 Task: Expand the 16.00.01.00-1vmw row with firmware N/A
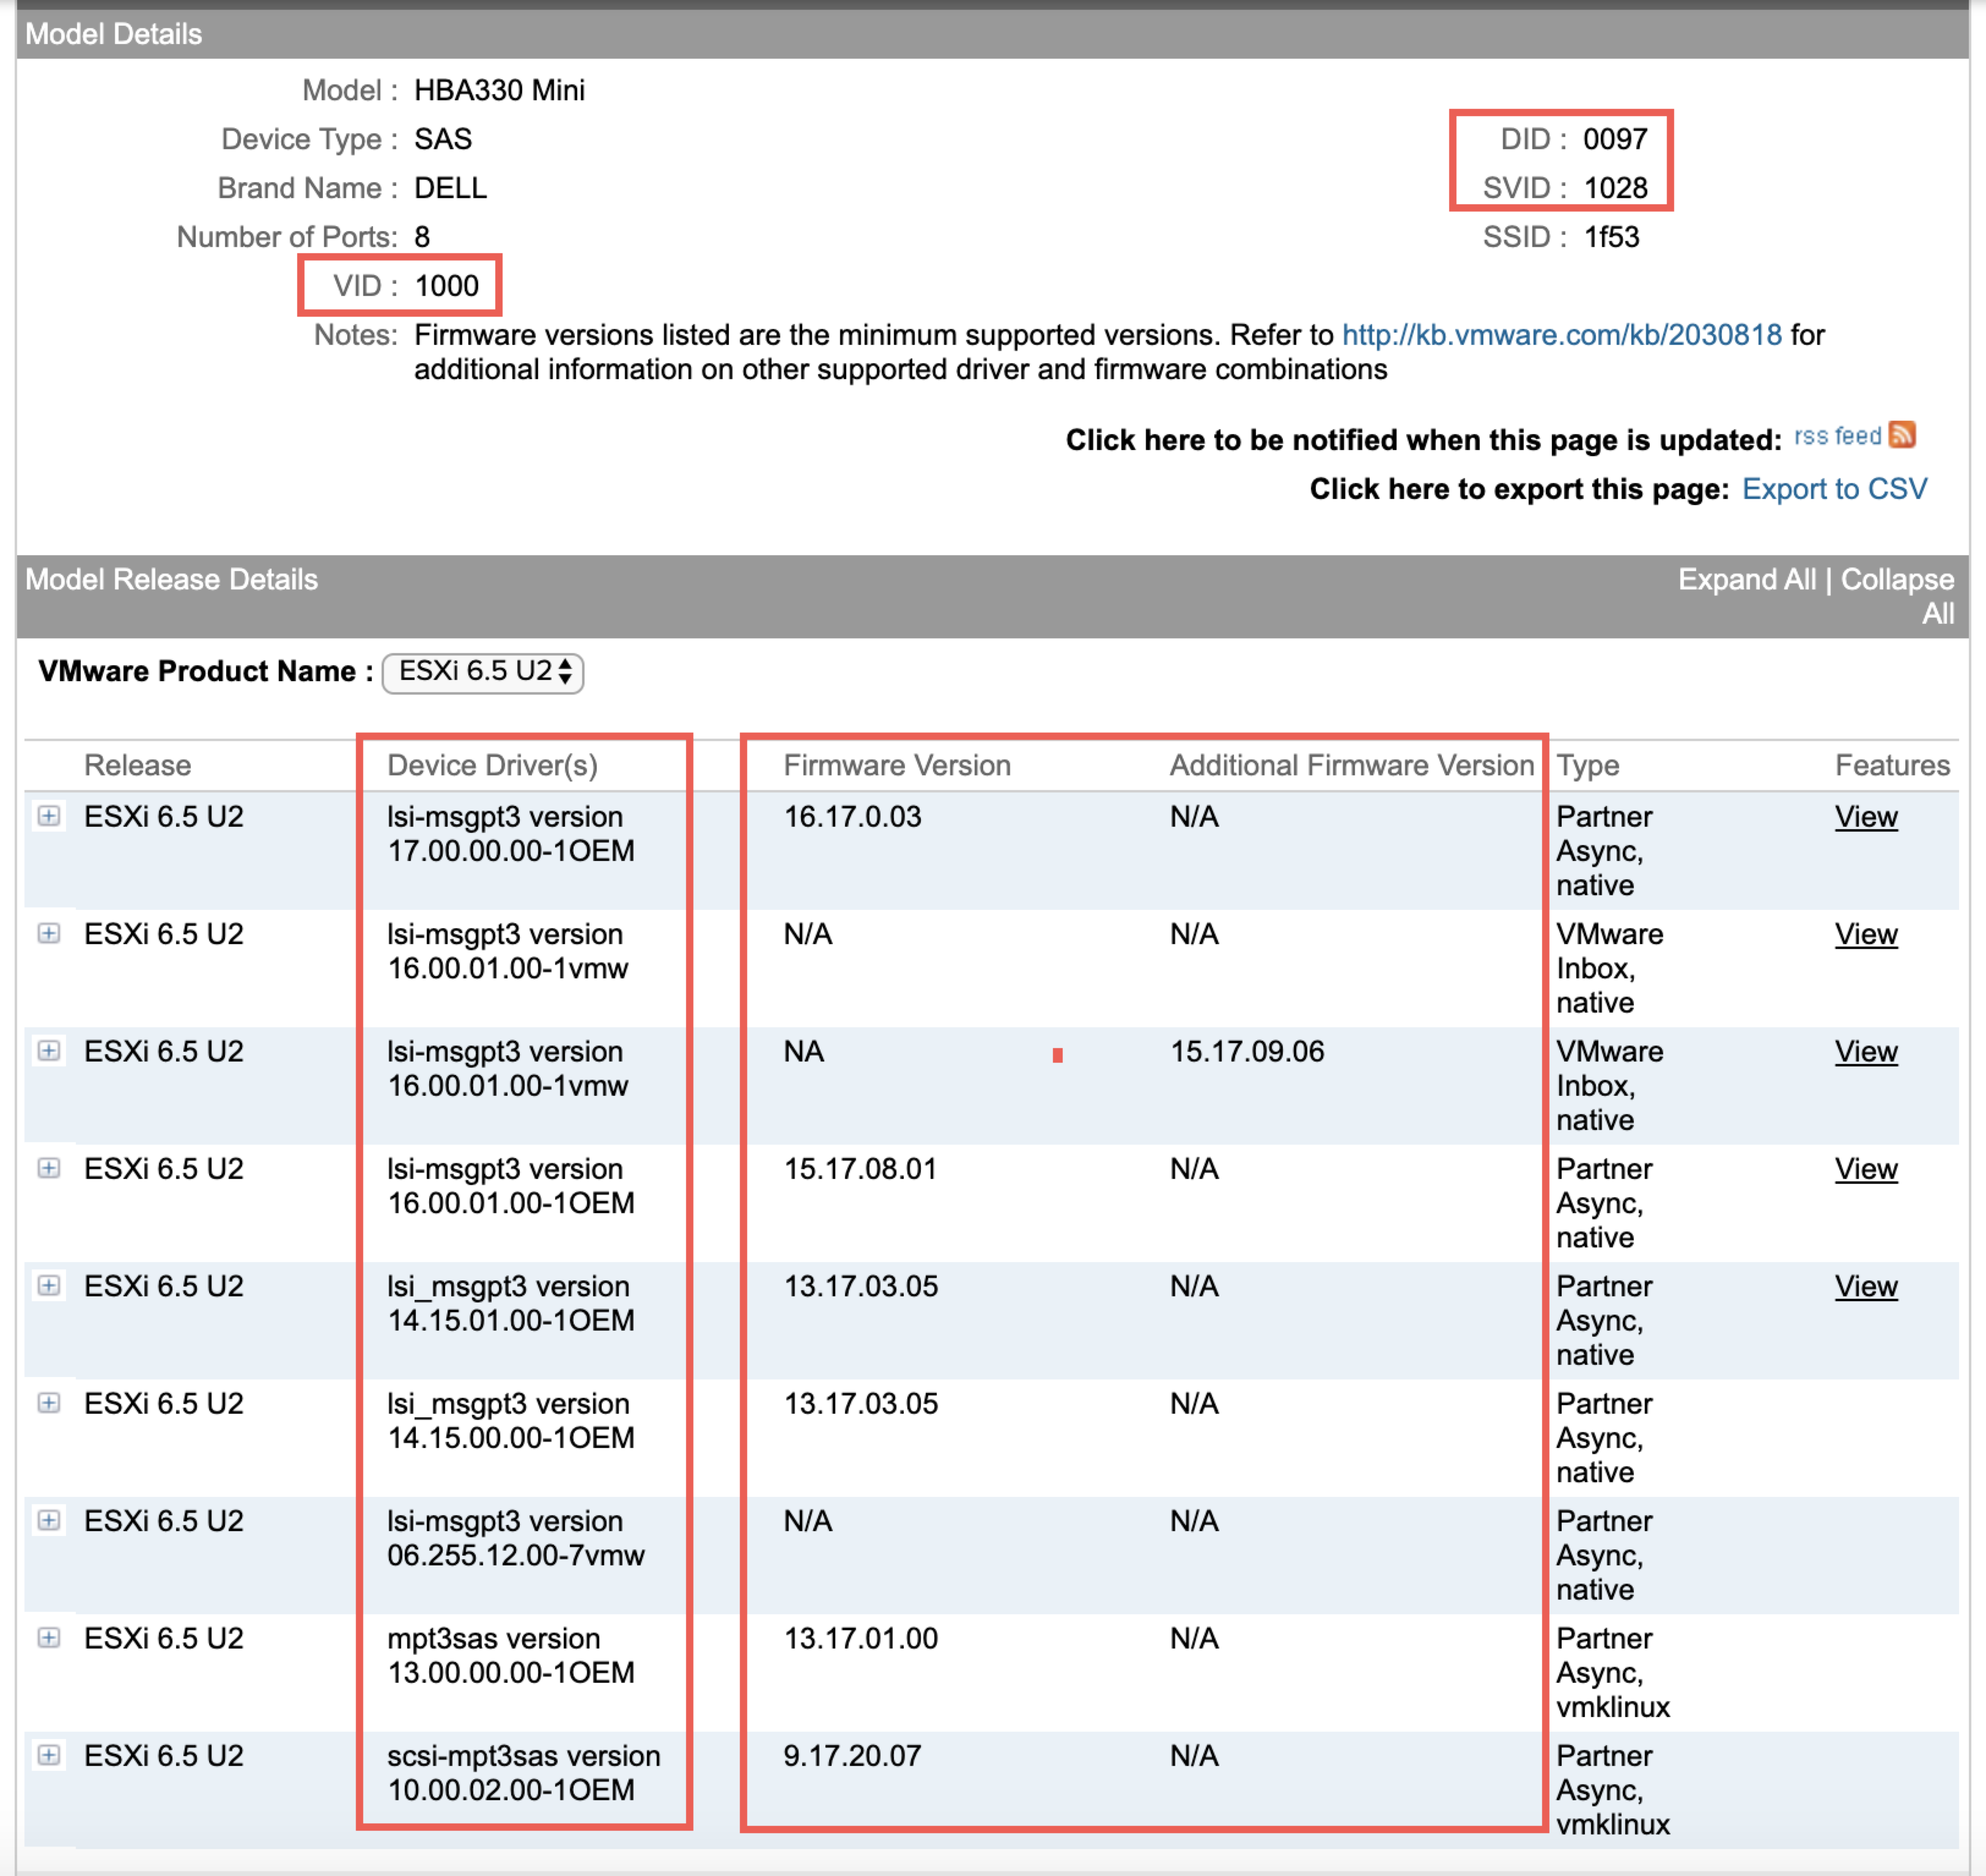coord(48,933)
